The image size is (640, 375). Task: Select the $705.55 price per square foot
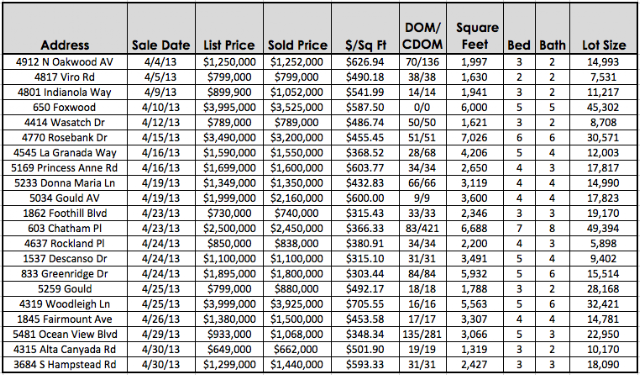[x=365, y=304]
